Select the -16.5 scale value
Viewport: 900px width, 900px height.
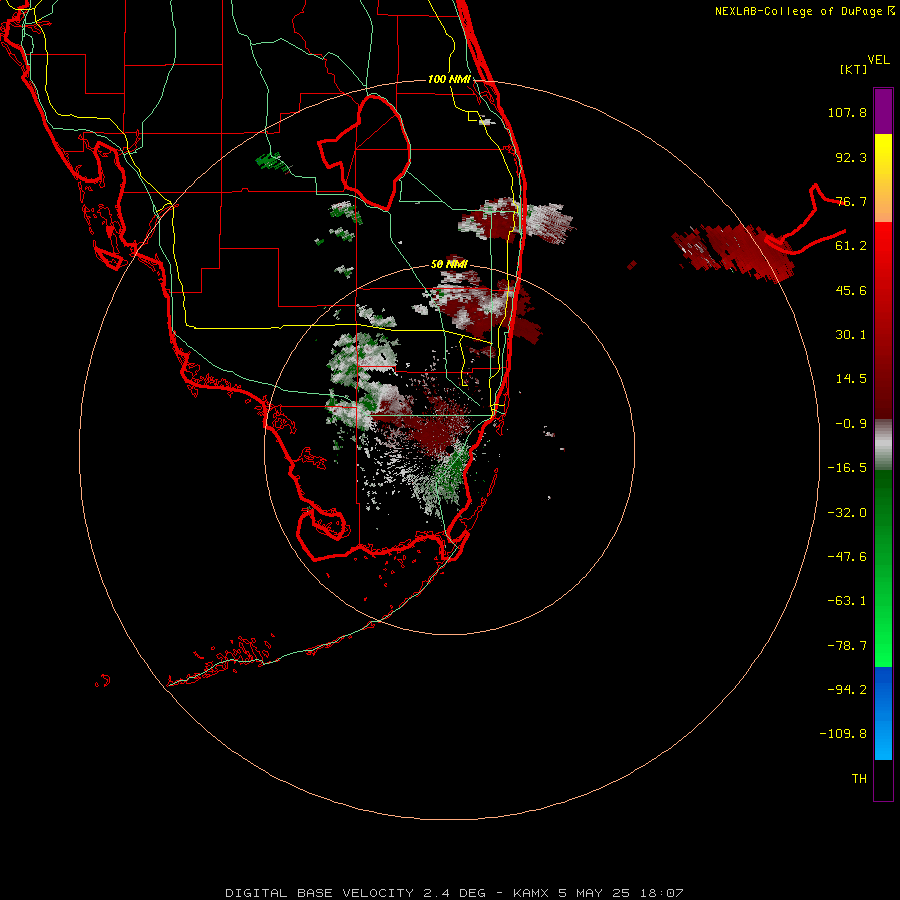point(847,468)
